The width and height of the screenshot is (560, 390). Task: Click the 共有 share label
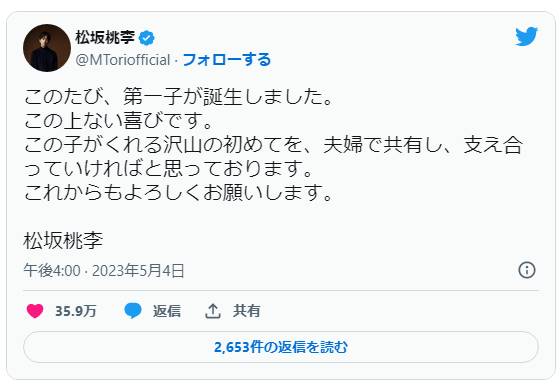click(x=246, y=311)
